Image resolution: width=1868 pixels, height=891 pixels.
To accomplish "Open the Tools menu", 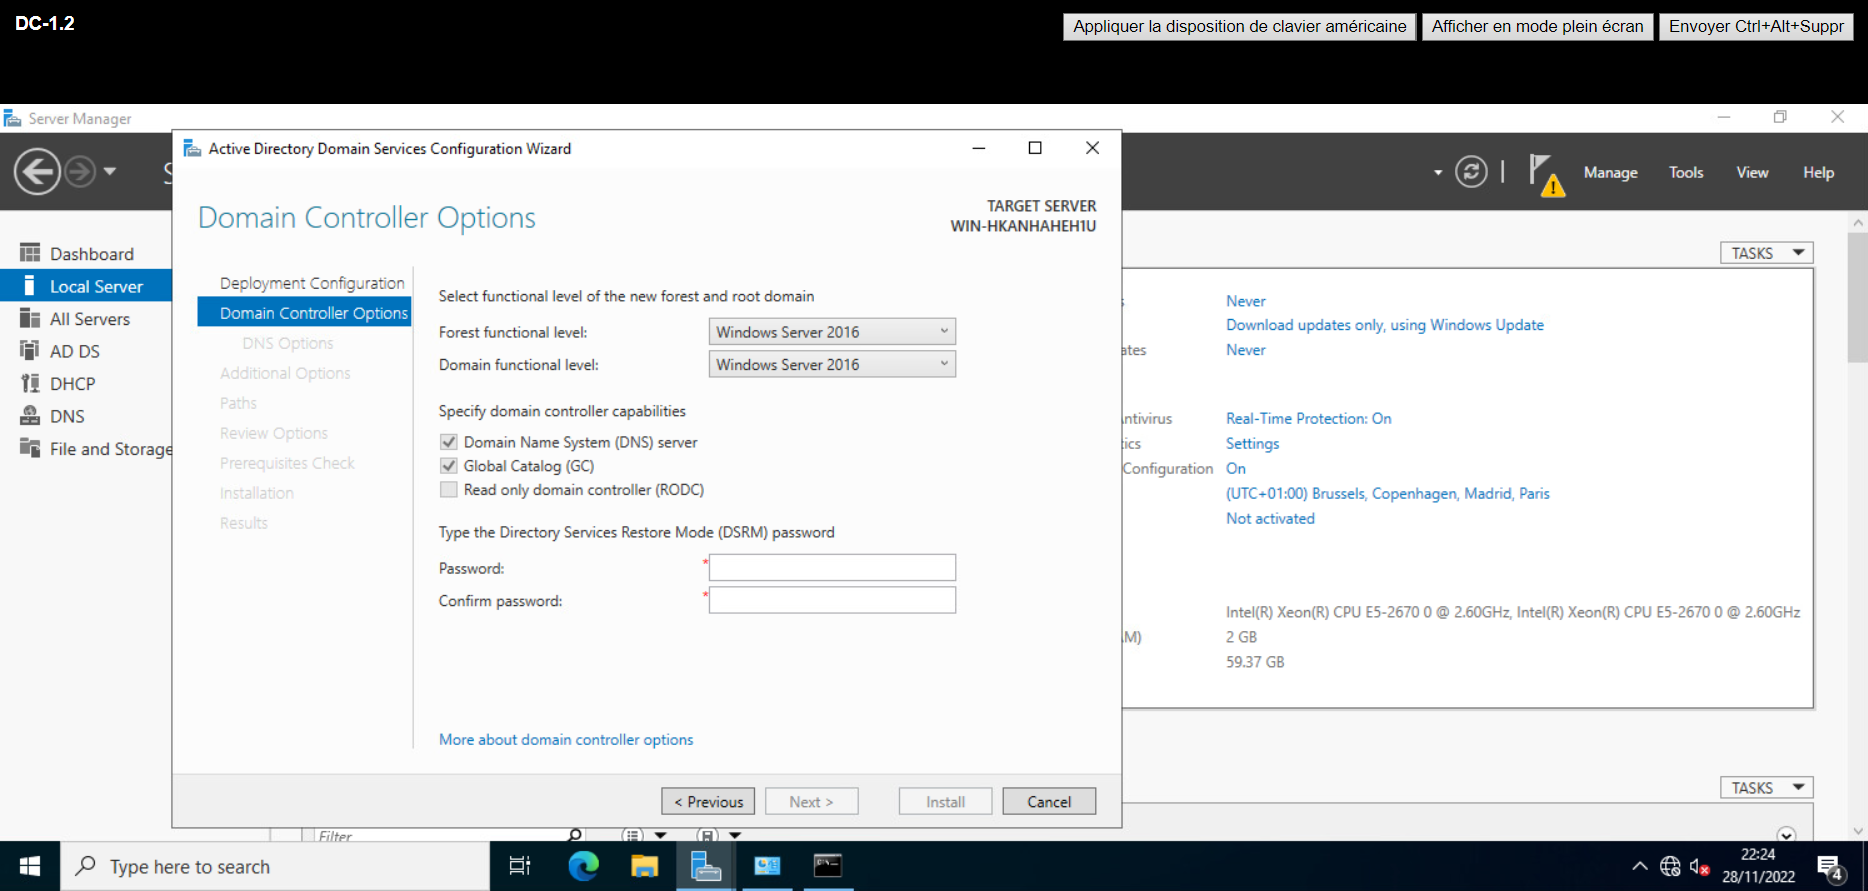I will (x=1686, y=172).
